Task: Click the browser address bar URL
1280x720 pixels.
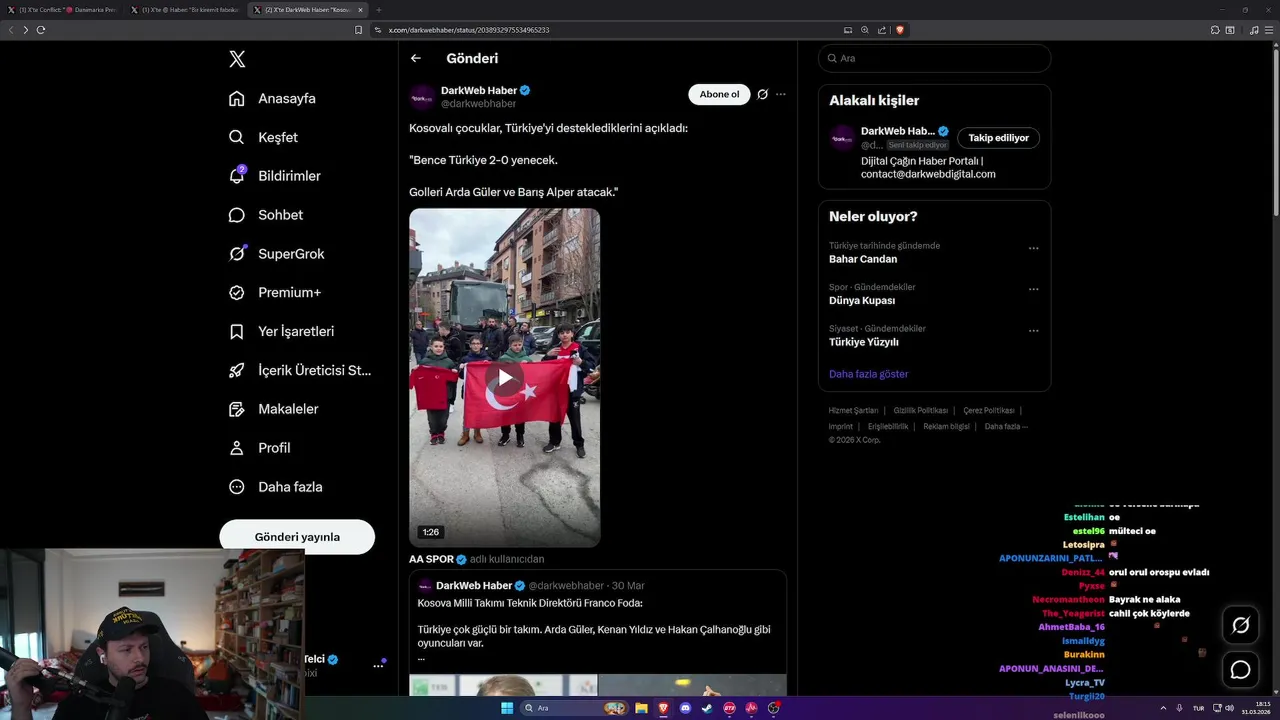Action: 469,30
